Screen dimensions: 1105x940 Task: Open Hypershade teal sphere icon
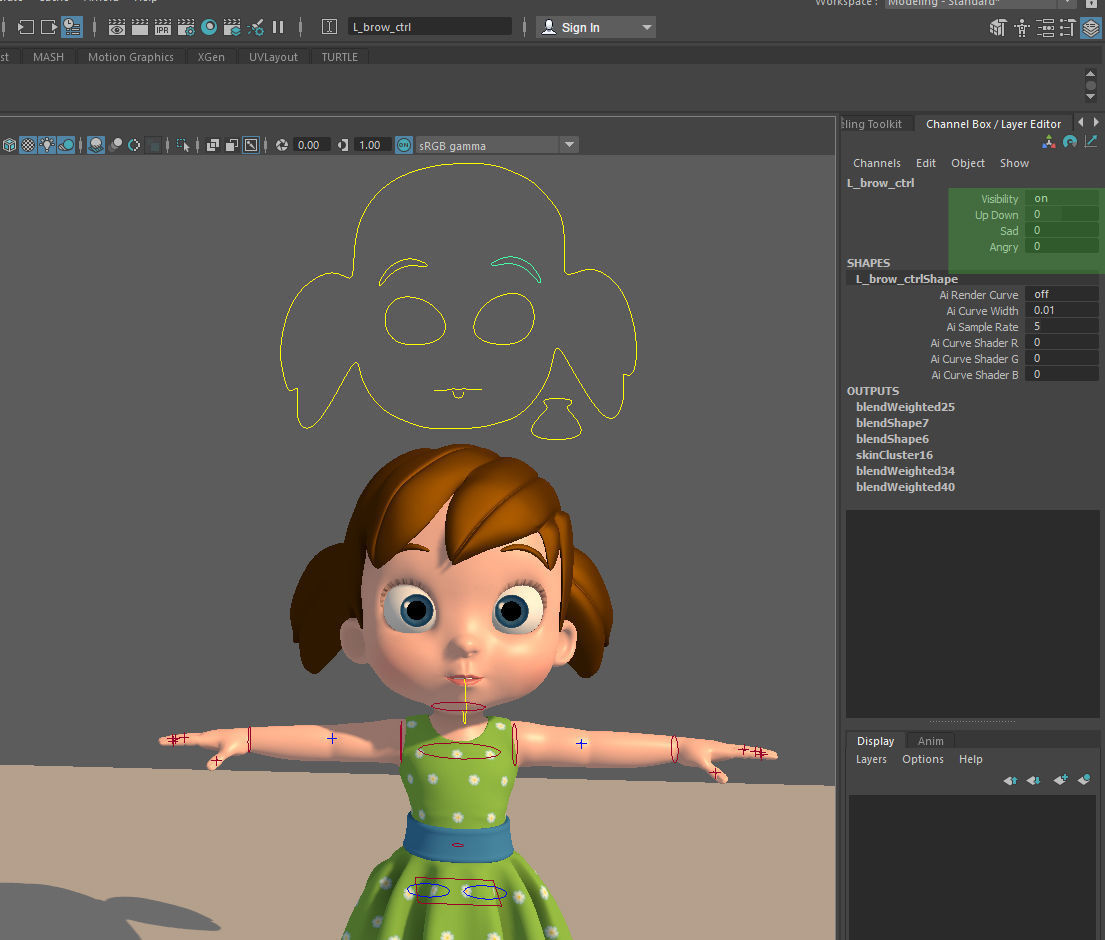click(x=209, y=27)
